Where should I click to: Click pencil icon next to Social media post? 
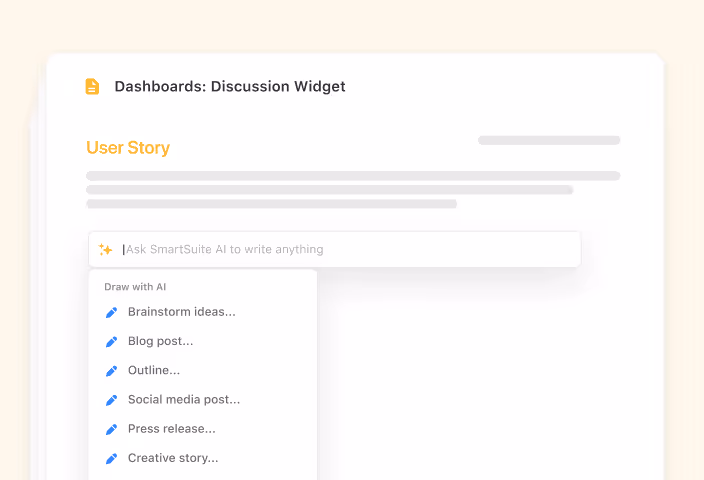coord(111,400)
